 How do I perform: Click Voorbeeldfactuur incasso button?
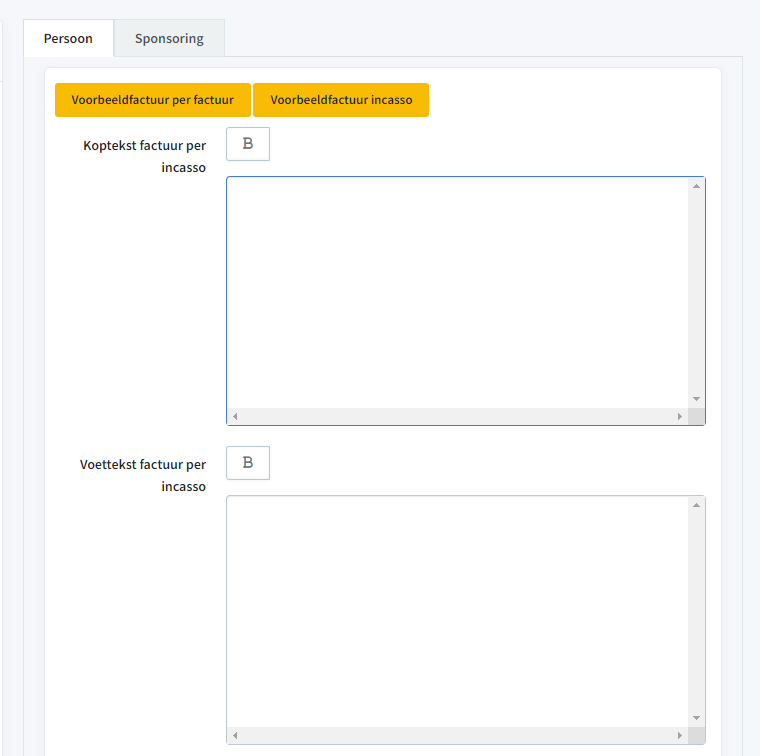click(341, 100)
